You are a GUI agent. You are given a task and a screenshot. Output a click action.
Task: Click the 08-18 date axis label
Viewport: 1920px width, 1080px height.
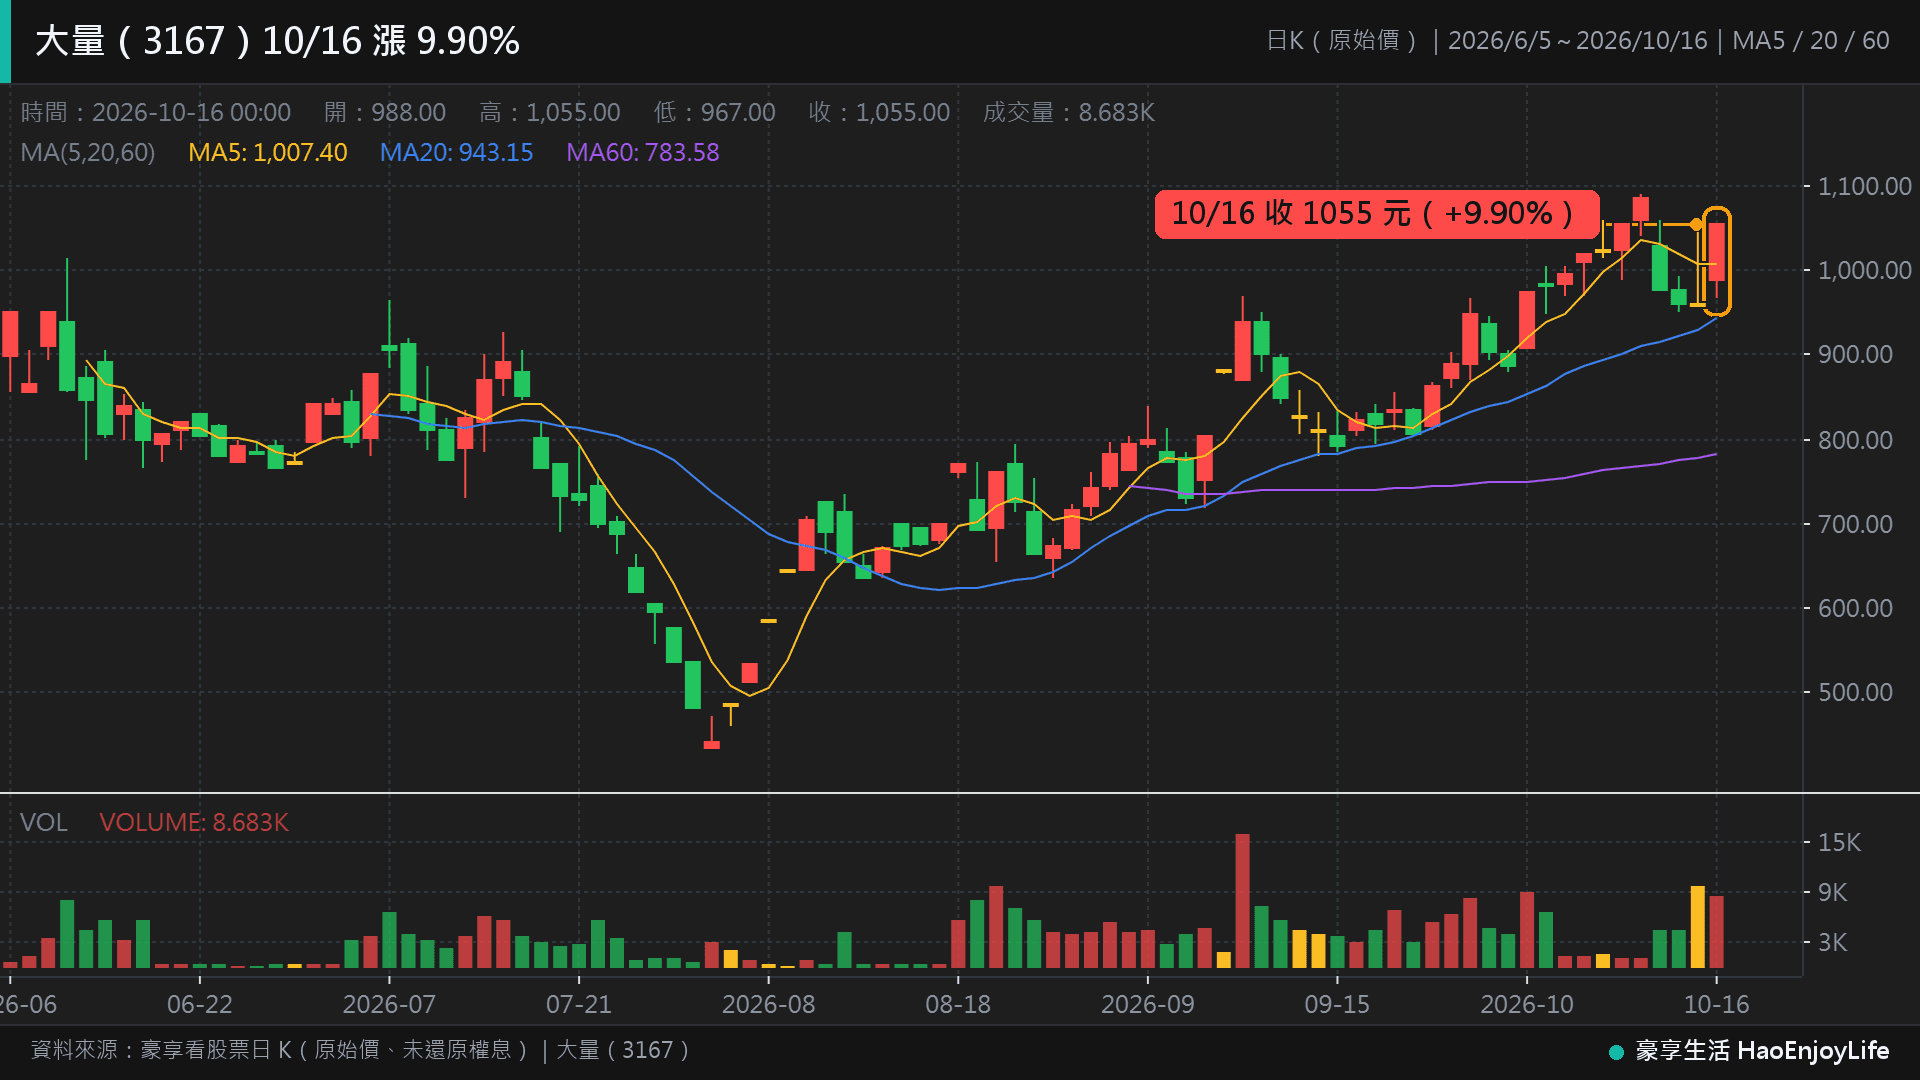click(x=958, y=1004)
